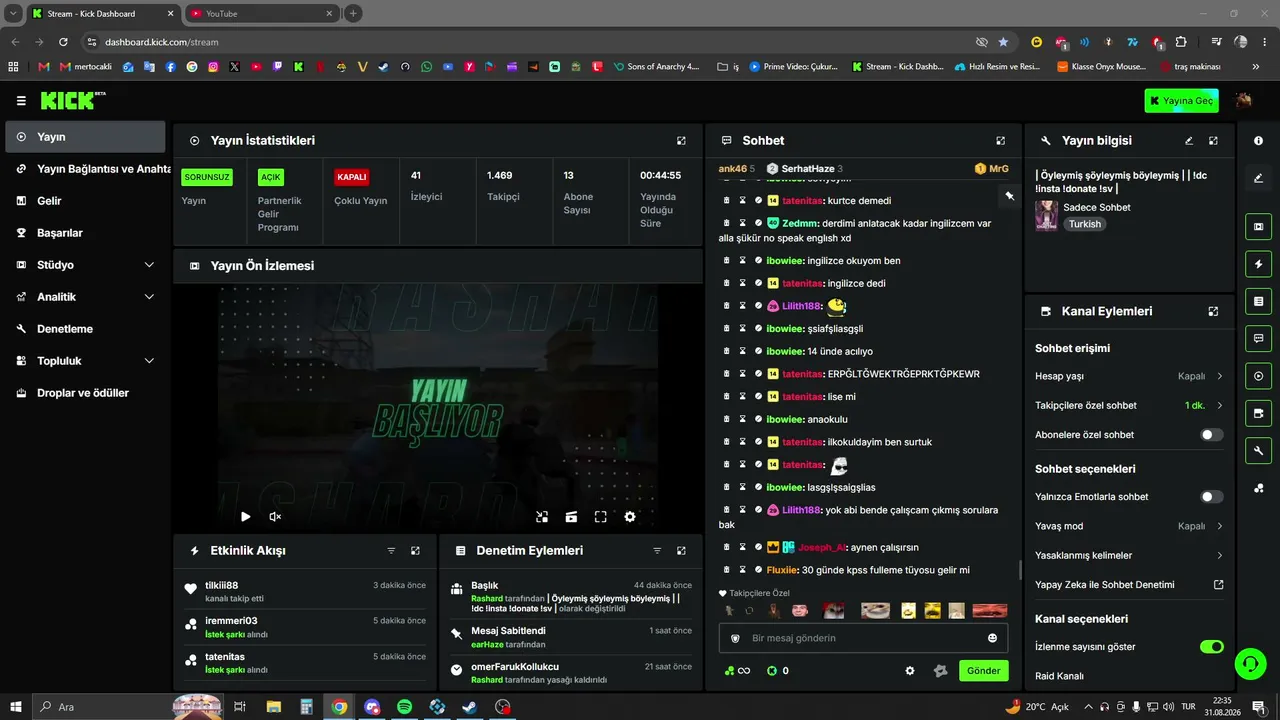Expand the Denetim Eylemleri panel
This screenshot has width=1280, height=720.
(x=681, y=551)
